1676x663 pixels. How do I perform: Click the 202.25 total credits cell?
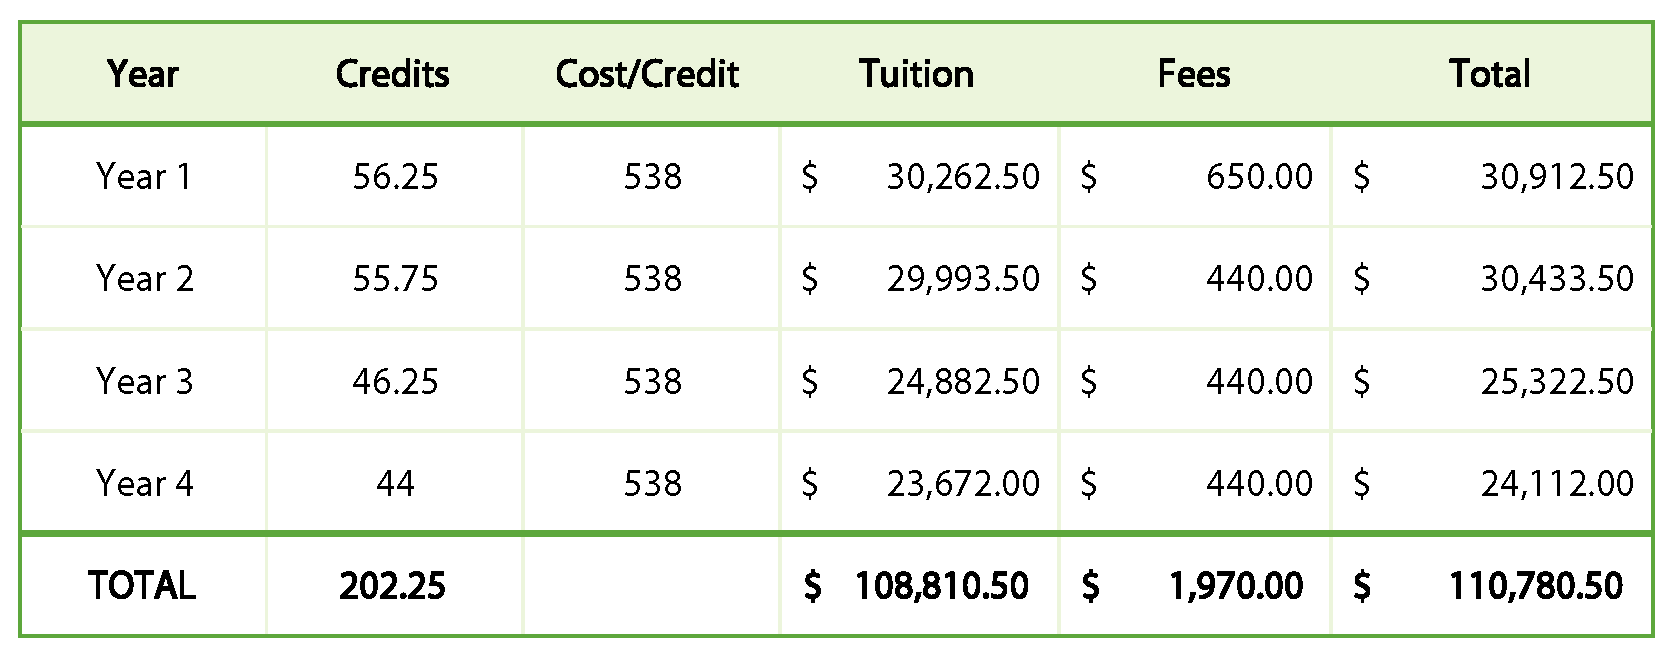pos(393,585)
